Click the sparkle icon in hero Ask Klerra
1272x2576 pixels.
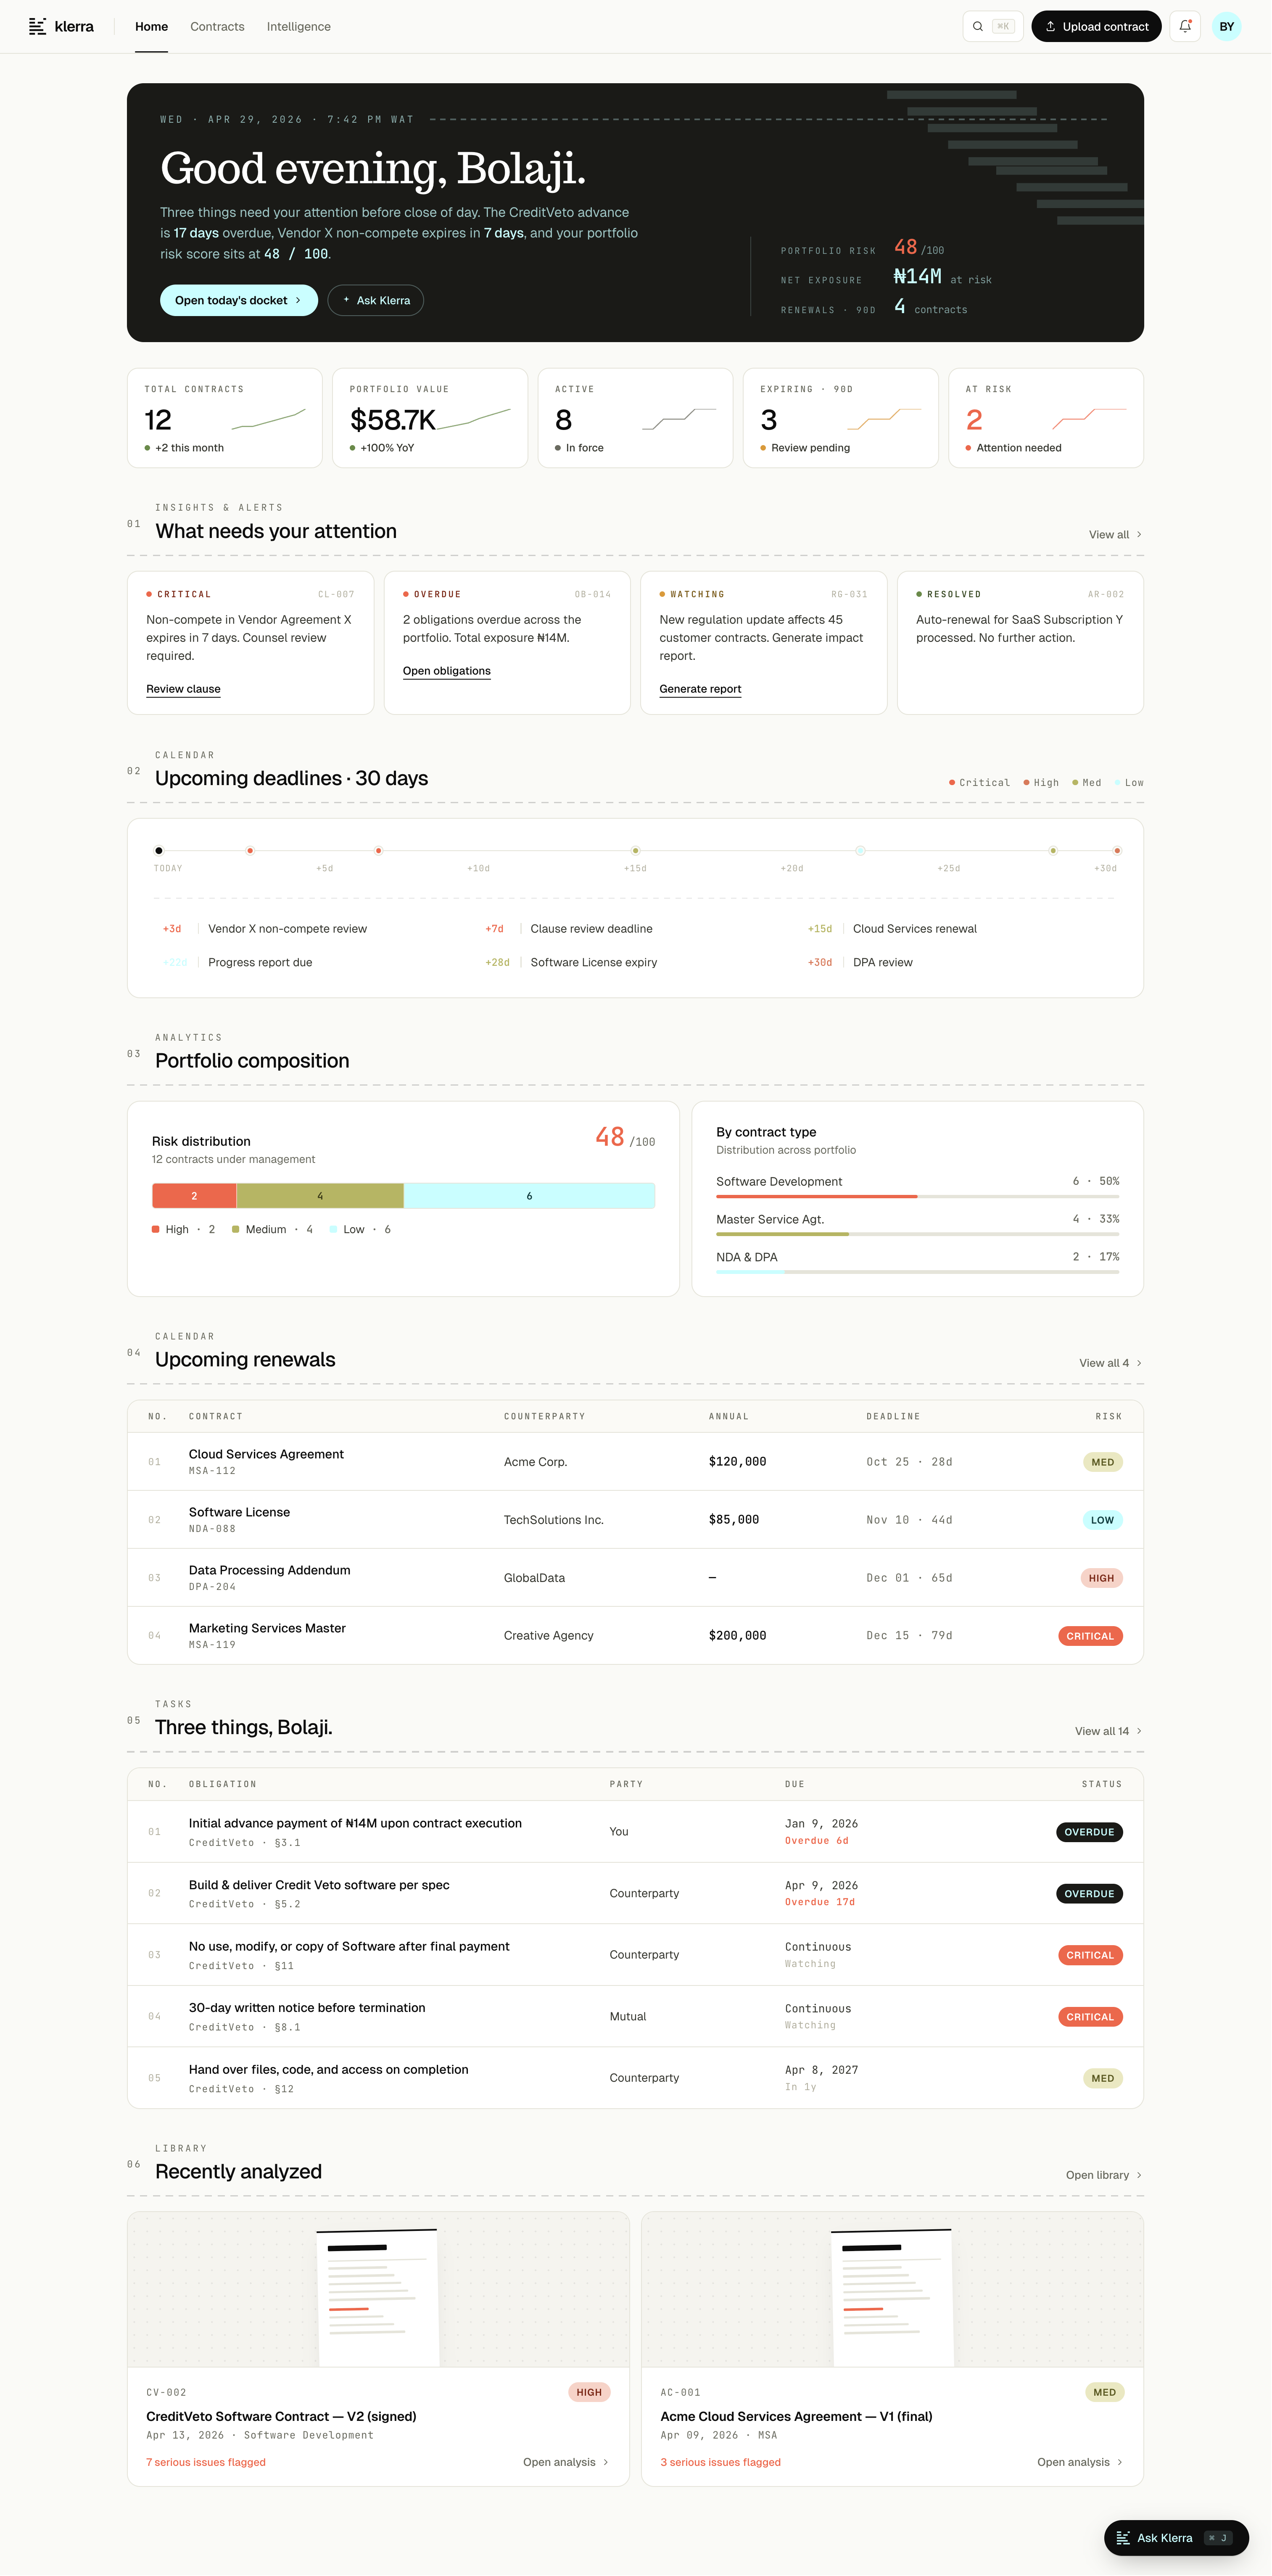[x=346, y=300]
